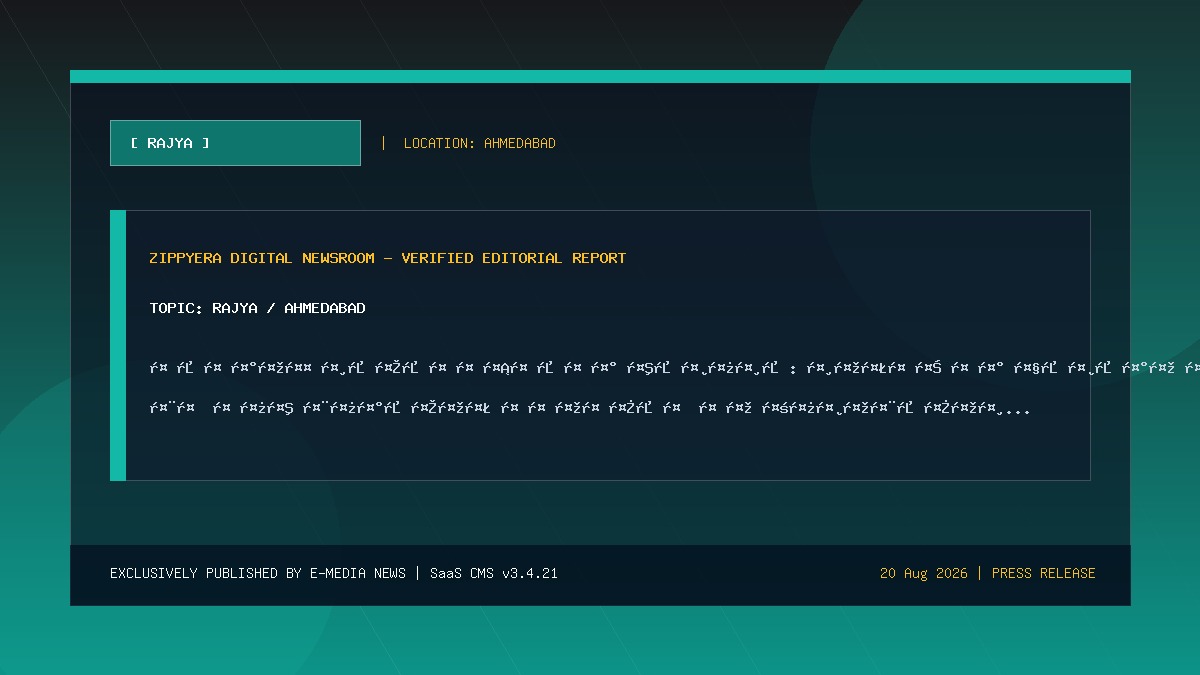The image size is (1200, 675).
Task: Click the RAJYA category badge
Action: click(x=235, y=143)
